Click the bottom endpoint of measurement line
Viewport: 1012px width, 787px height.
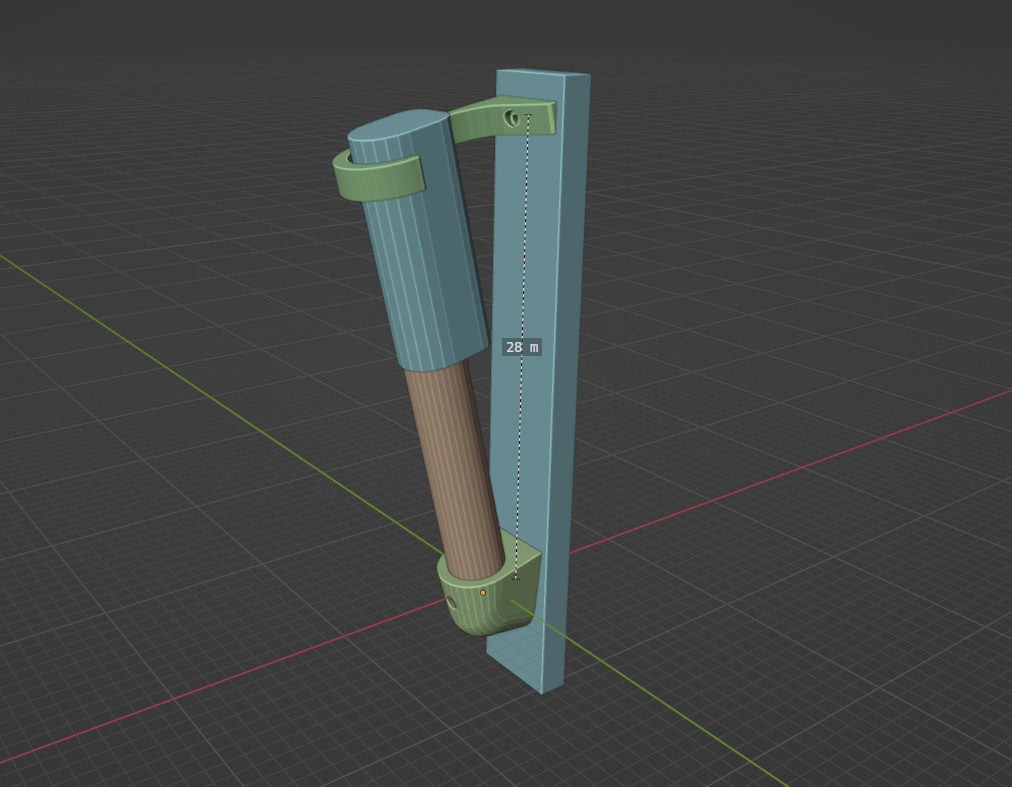[x=516, y=578]
